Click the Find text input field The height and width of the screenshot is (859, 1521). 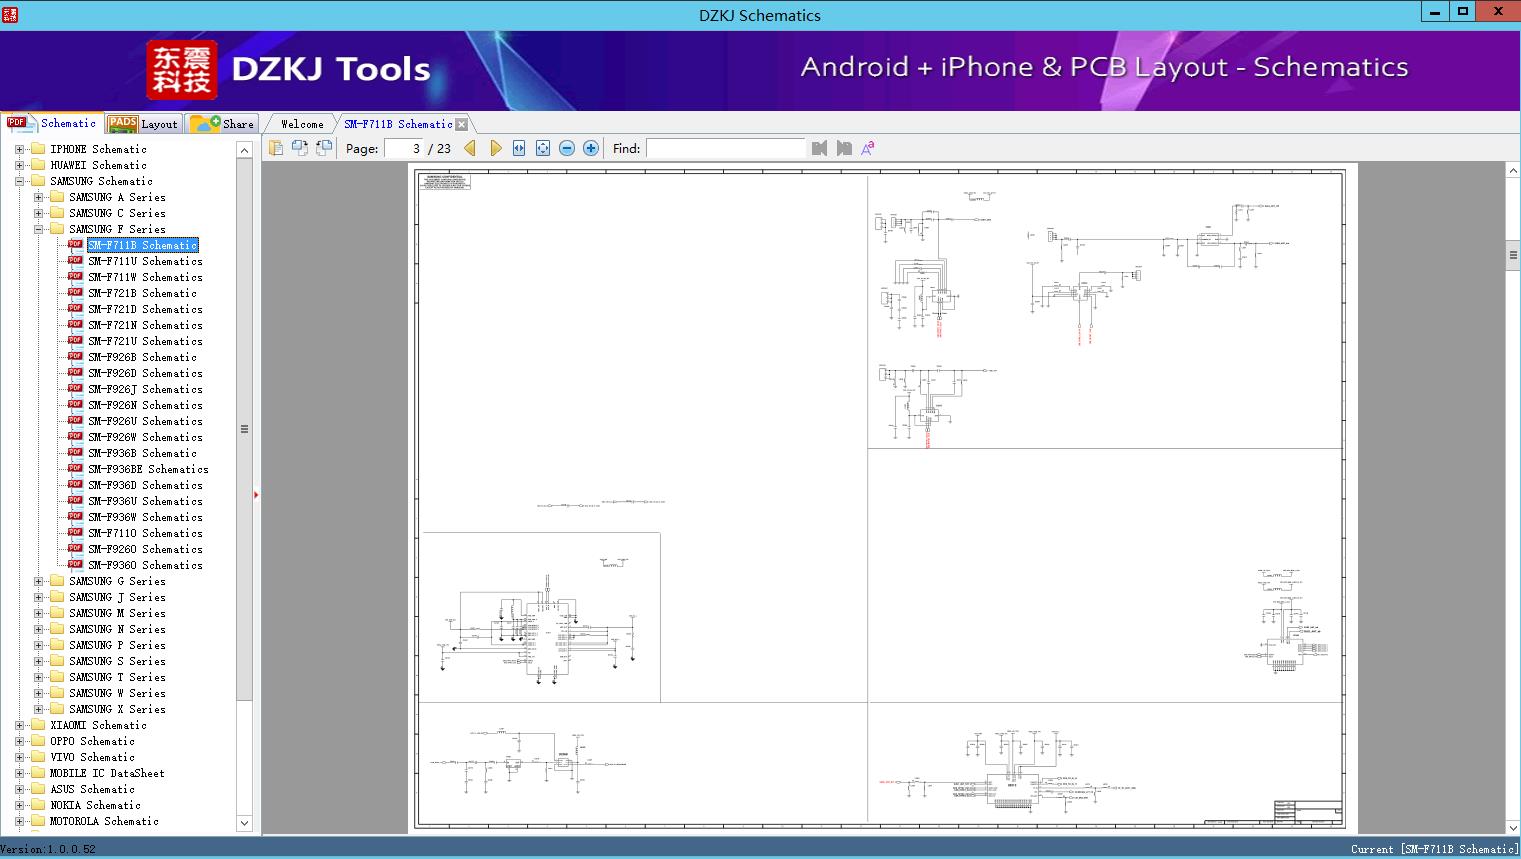[725, 148]
